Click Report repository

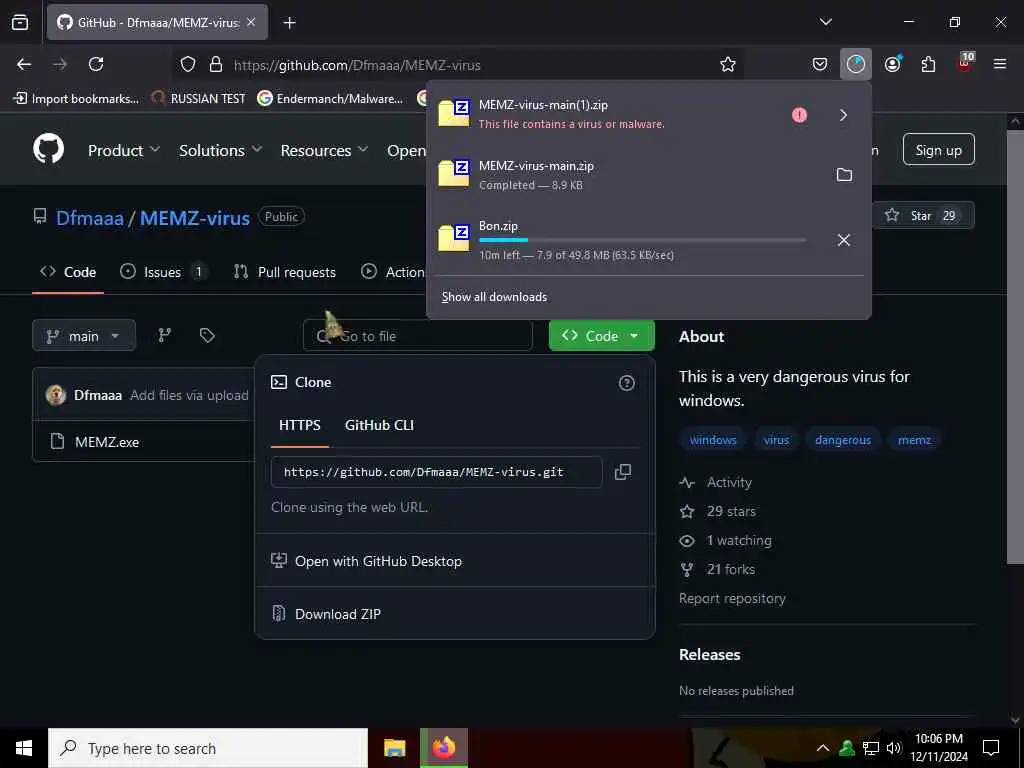(x=732, y=599)
